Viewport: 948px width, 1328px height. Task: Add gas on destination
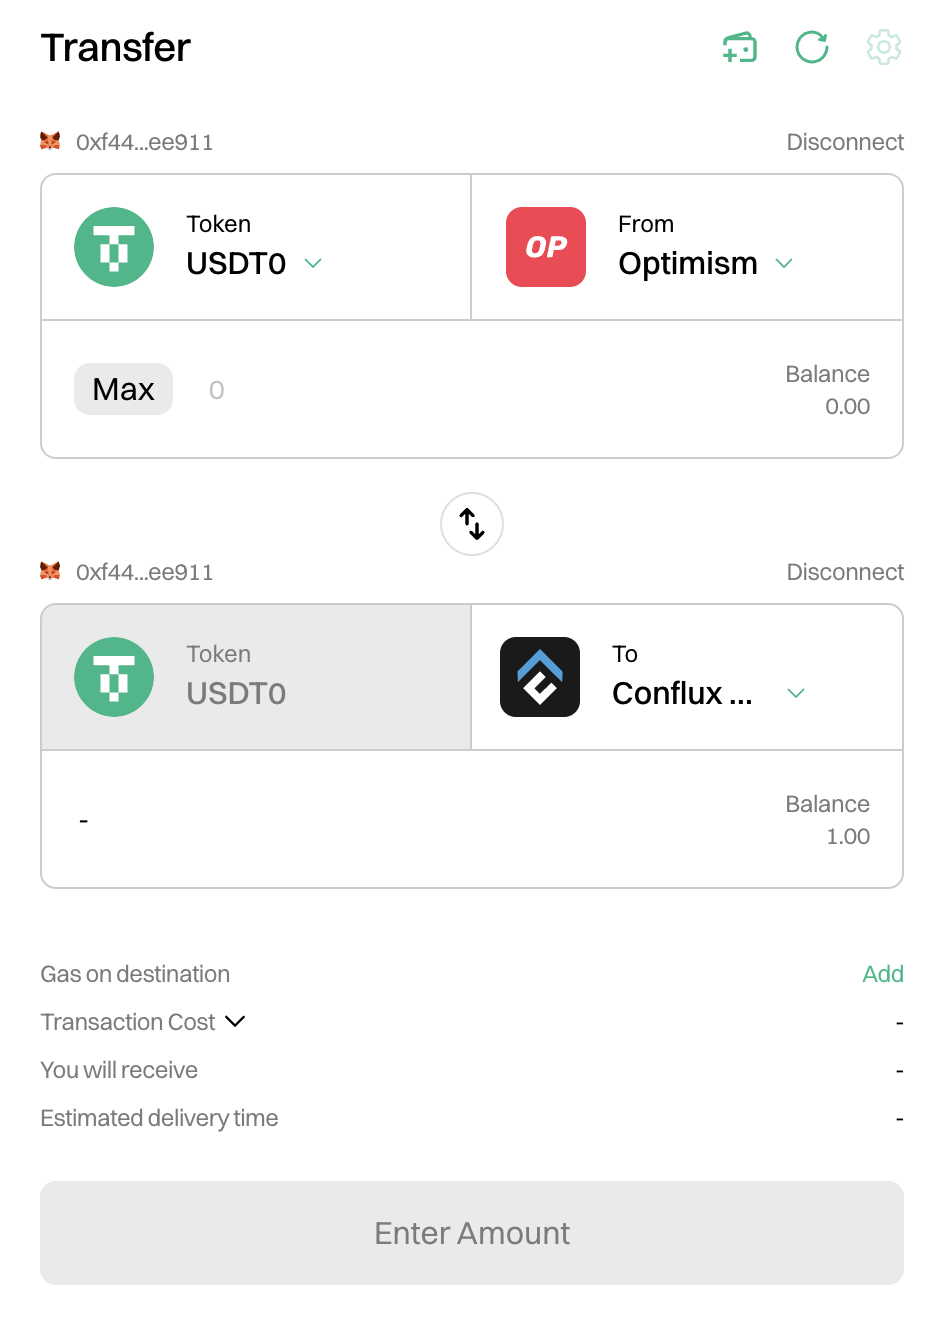coord(883,974)
